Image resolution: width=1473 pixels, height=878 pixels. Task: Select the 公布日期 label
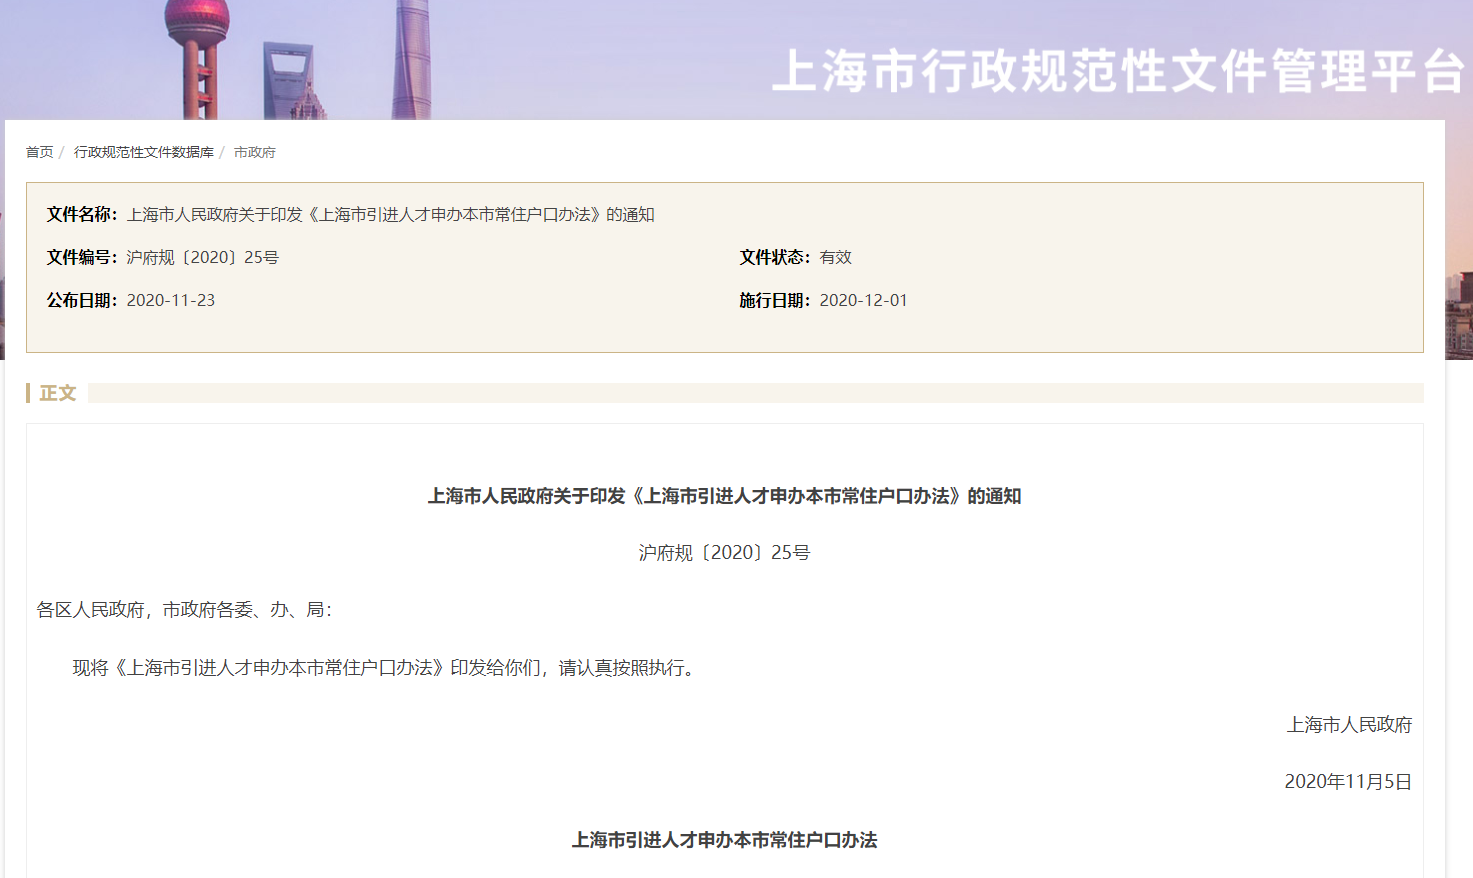pyautogui.click(x=82, y=301)
